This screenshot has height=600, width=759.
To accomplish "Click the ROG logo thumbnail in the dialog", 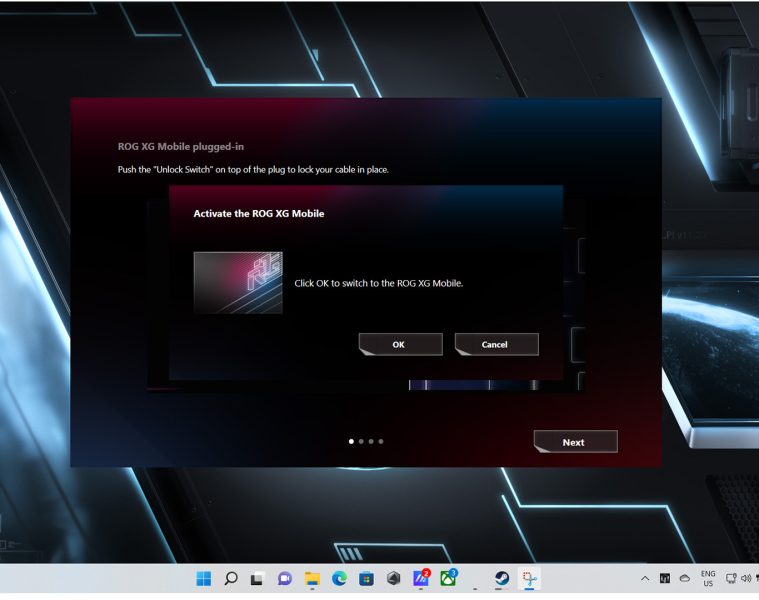I will point(238,283).
